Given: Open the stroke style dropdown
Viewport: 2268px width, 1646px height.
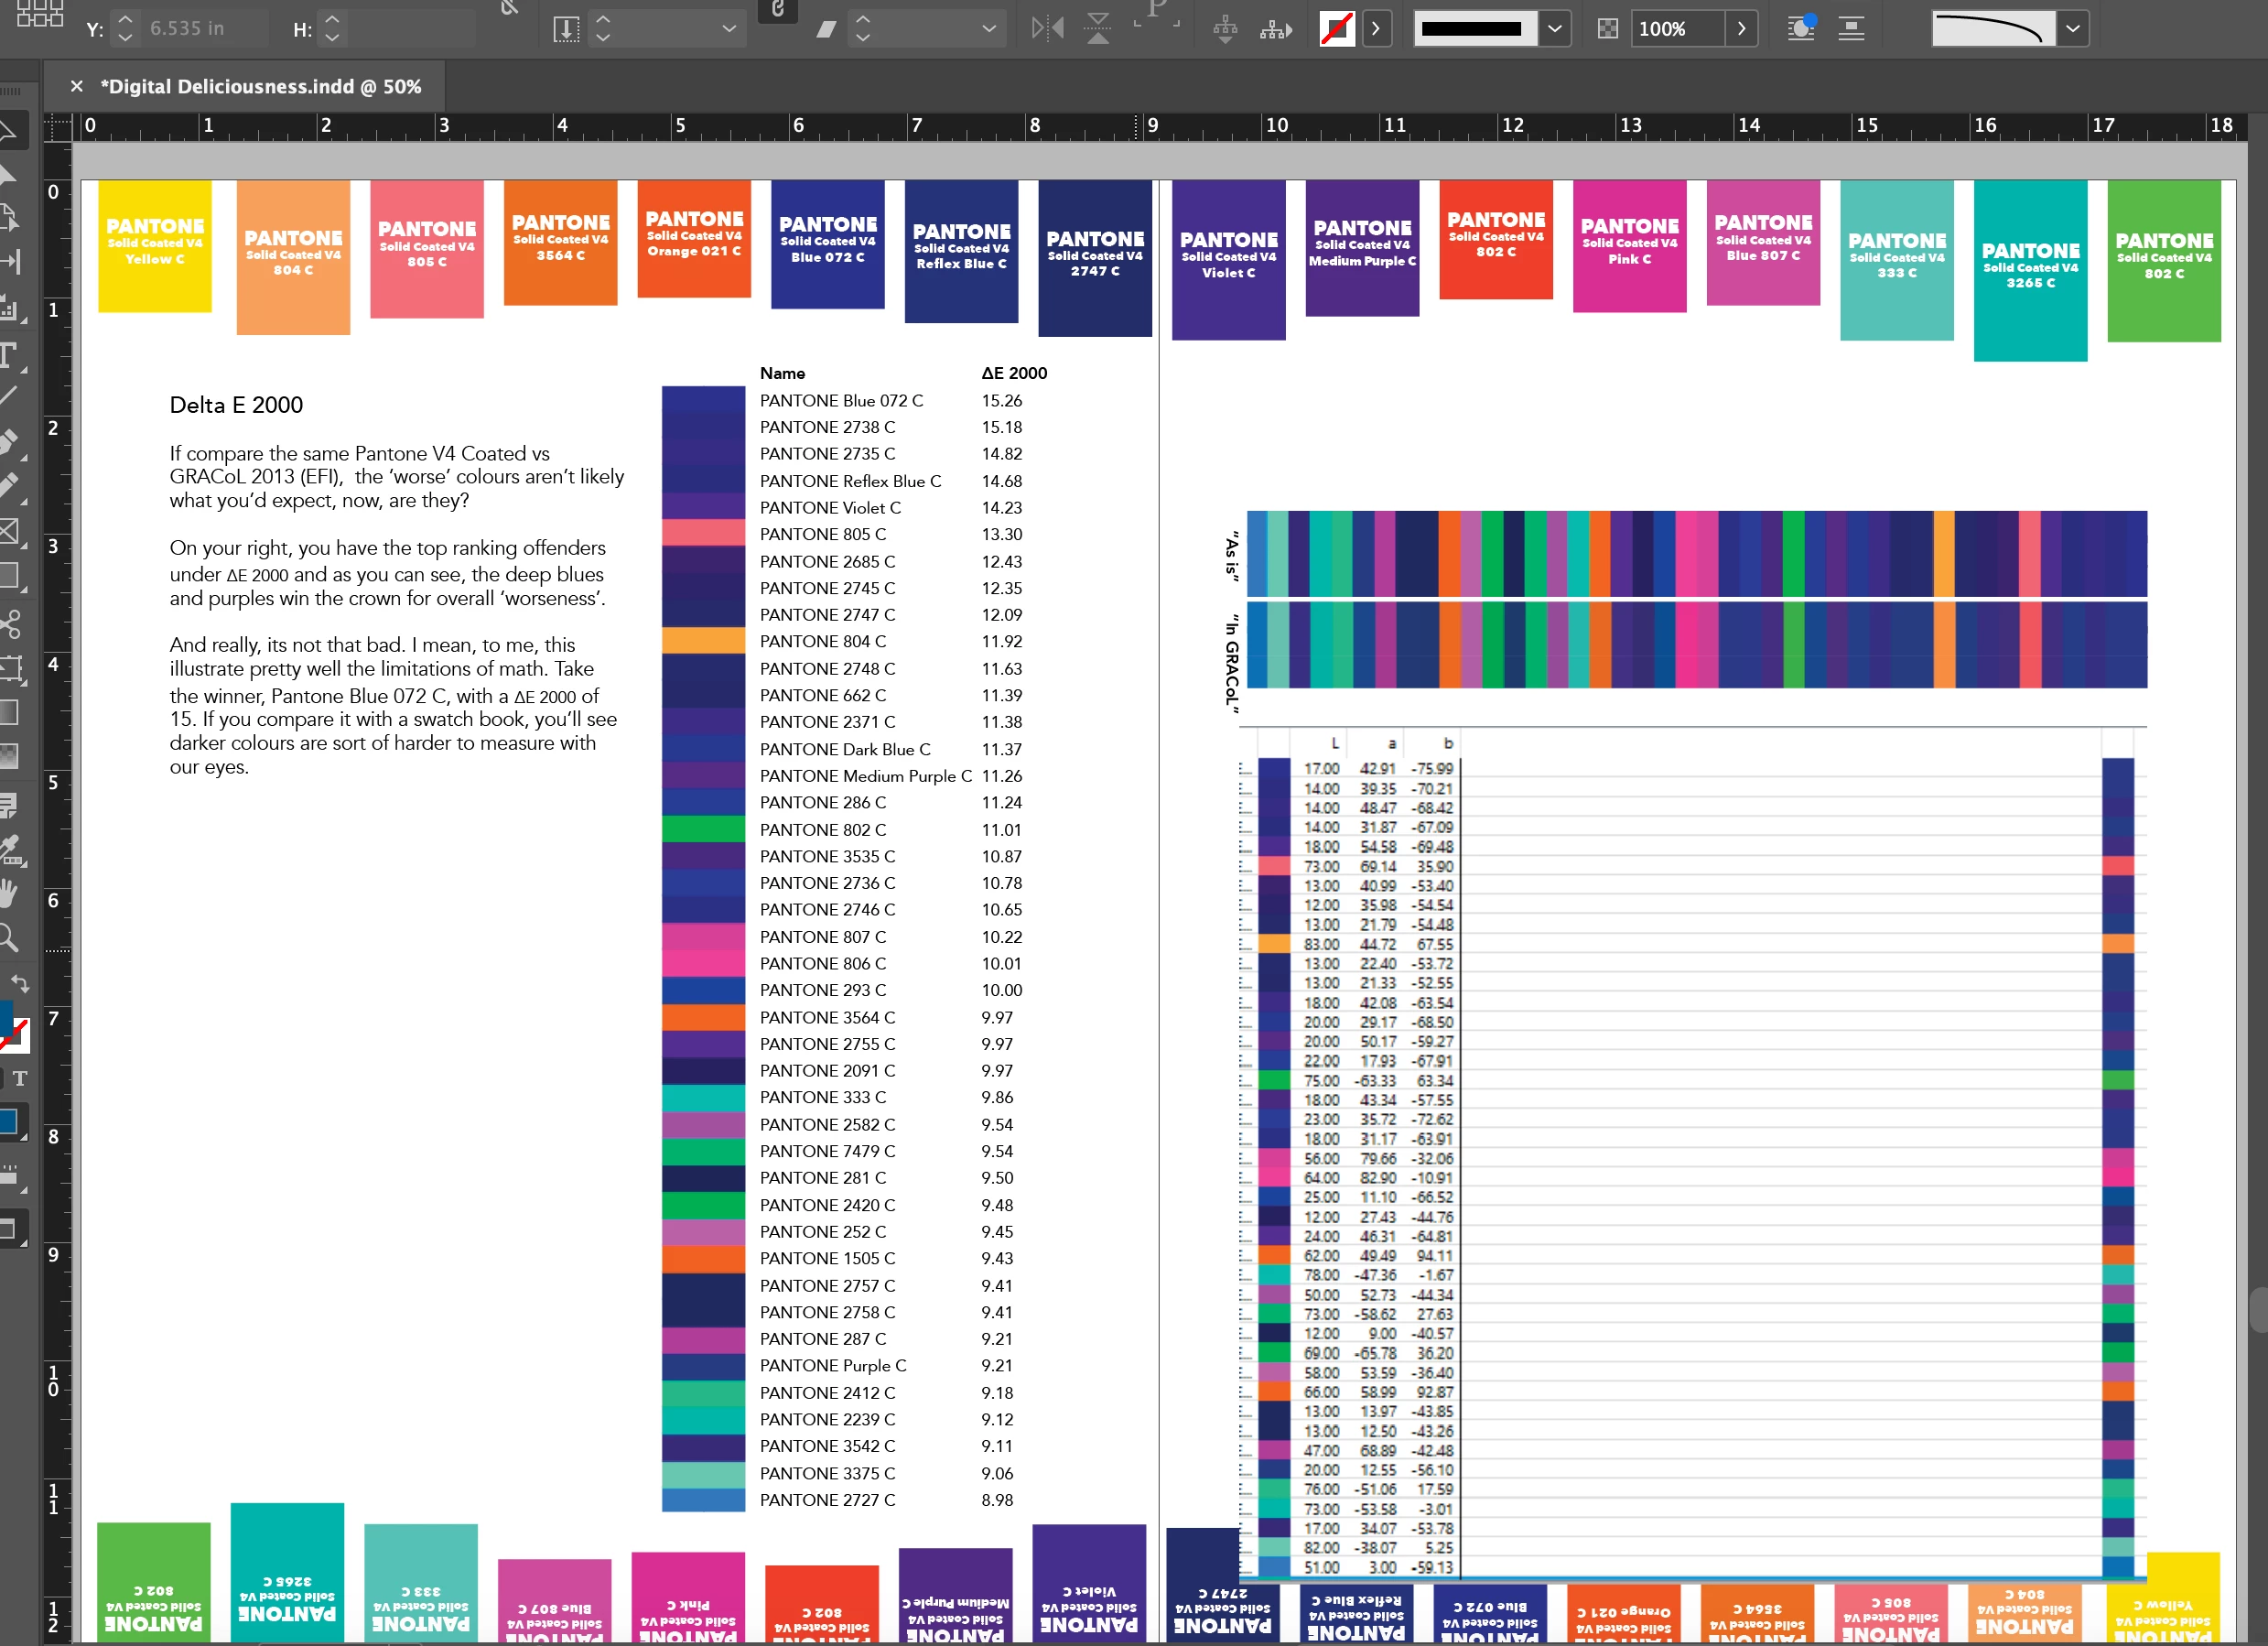Looking at the screenshot, I should [1554, 29].
